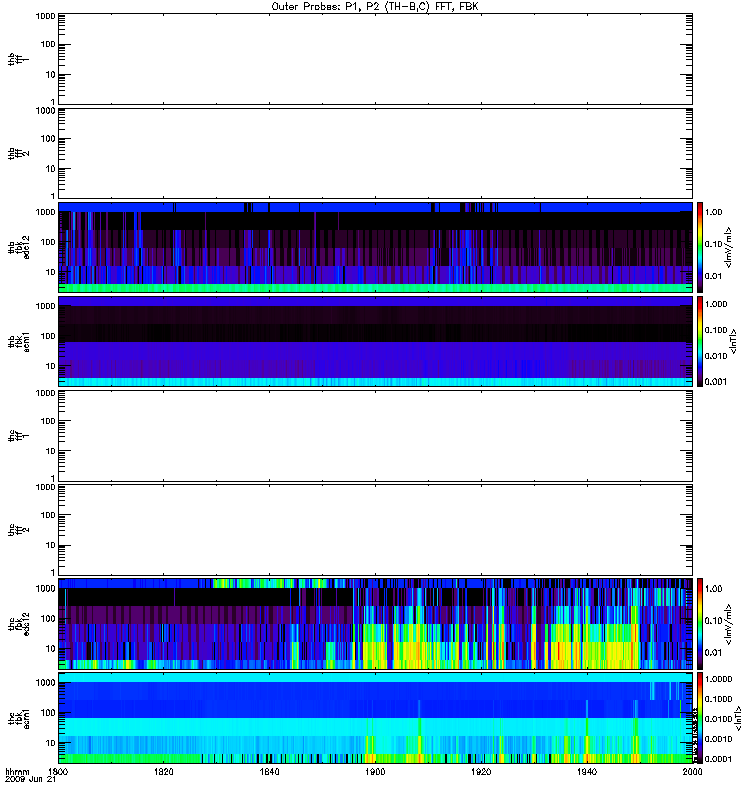Screen dimensions: 750x800
Task: Click the "hhmm" time format label
Action: pyautogui.click(x=17, y=773)
